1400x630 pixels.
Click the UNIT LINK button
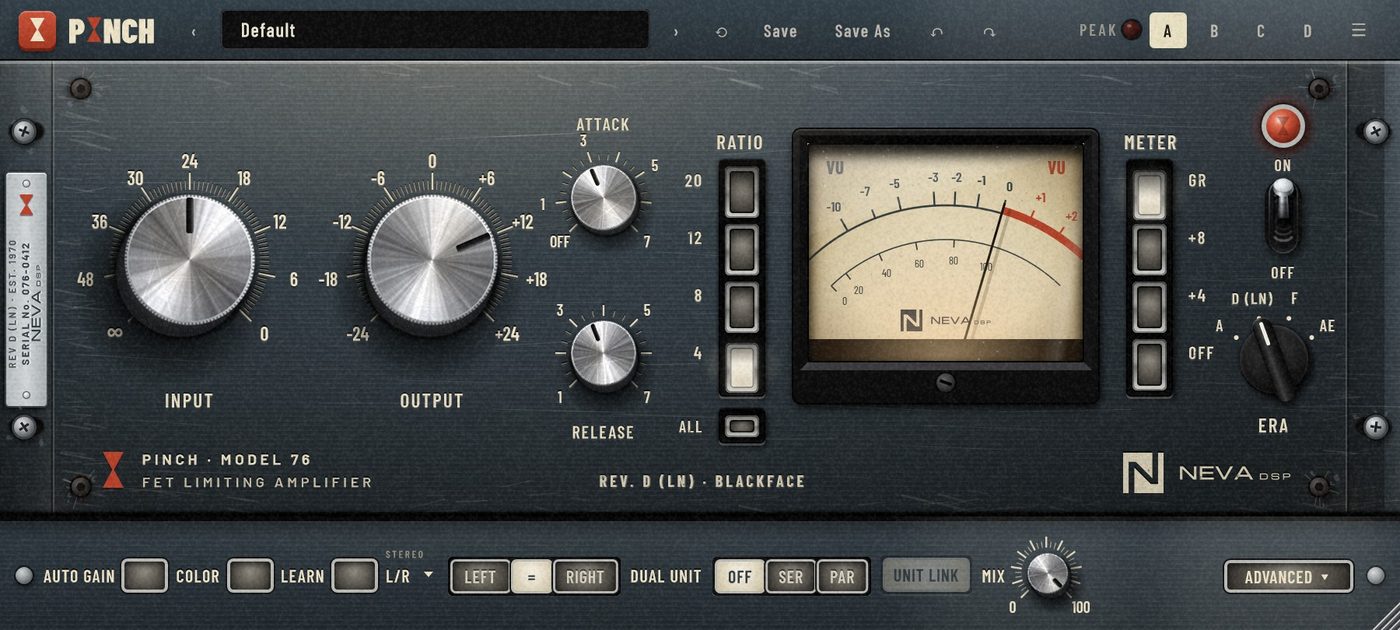pyautogui.click(x=926, y=575)
